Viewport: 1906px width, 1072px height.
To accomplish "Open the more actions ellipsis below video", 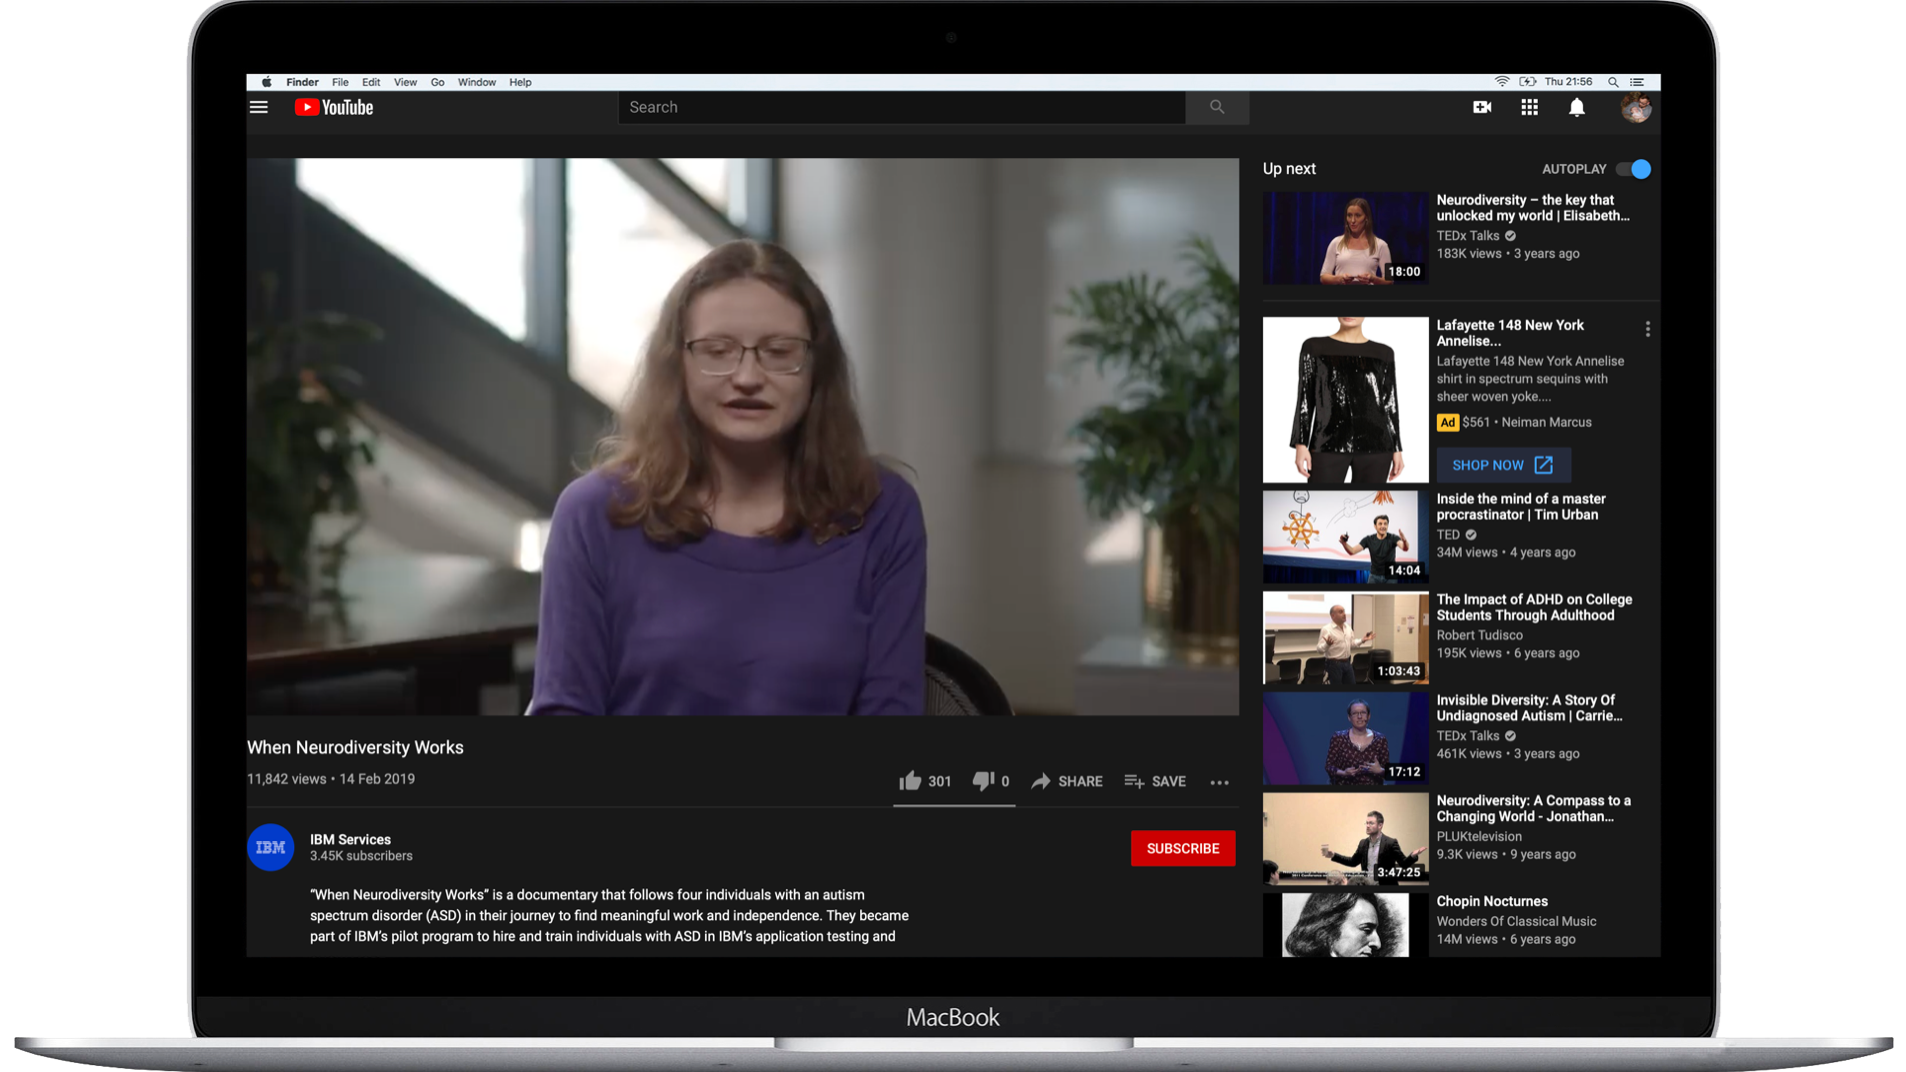I will (x=1219, y=782).
